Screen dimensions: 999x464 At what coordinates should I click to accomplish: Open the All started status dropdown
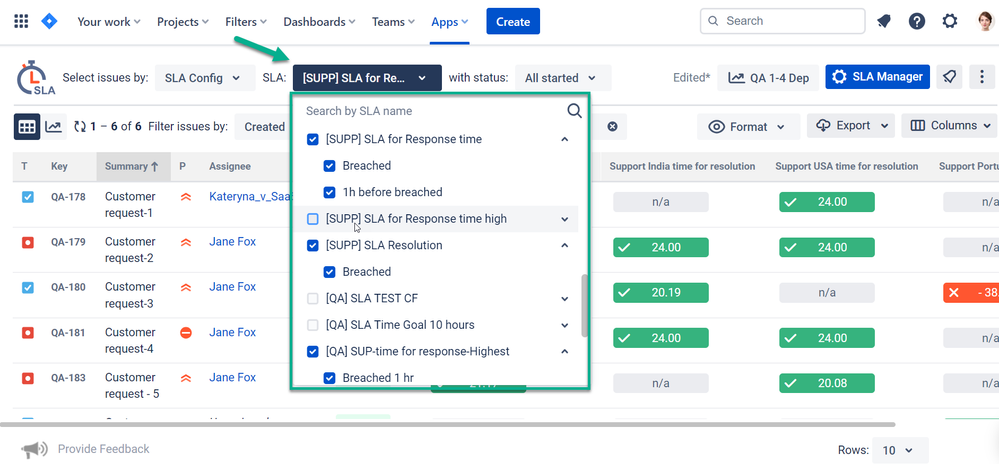563,78
